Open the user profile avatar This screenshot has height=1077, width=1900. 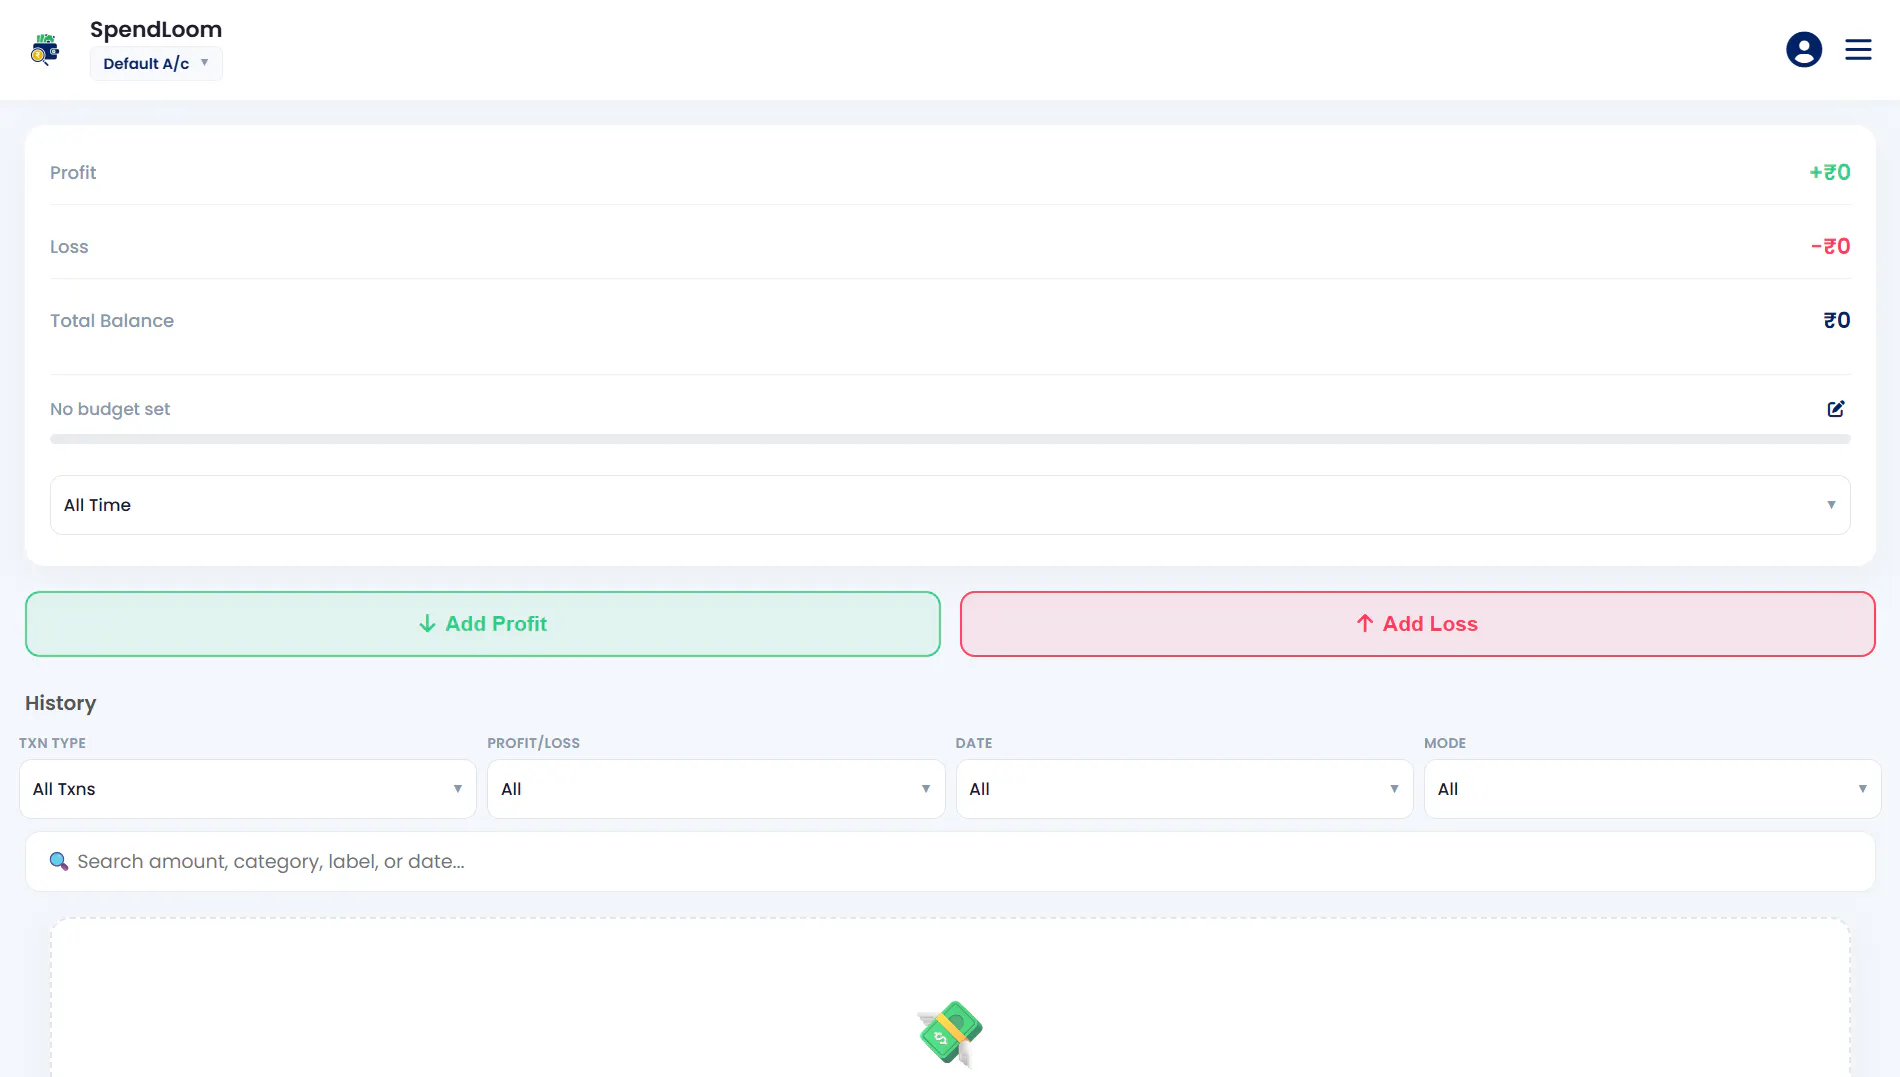[x=1804, y=49]
